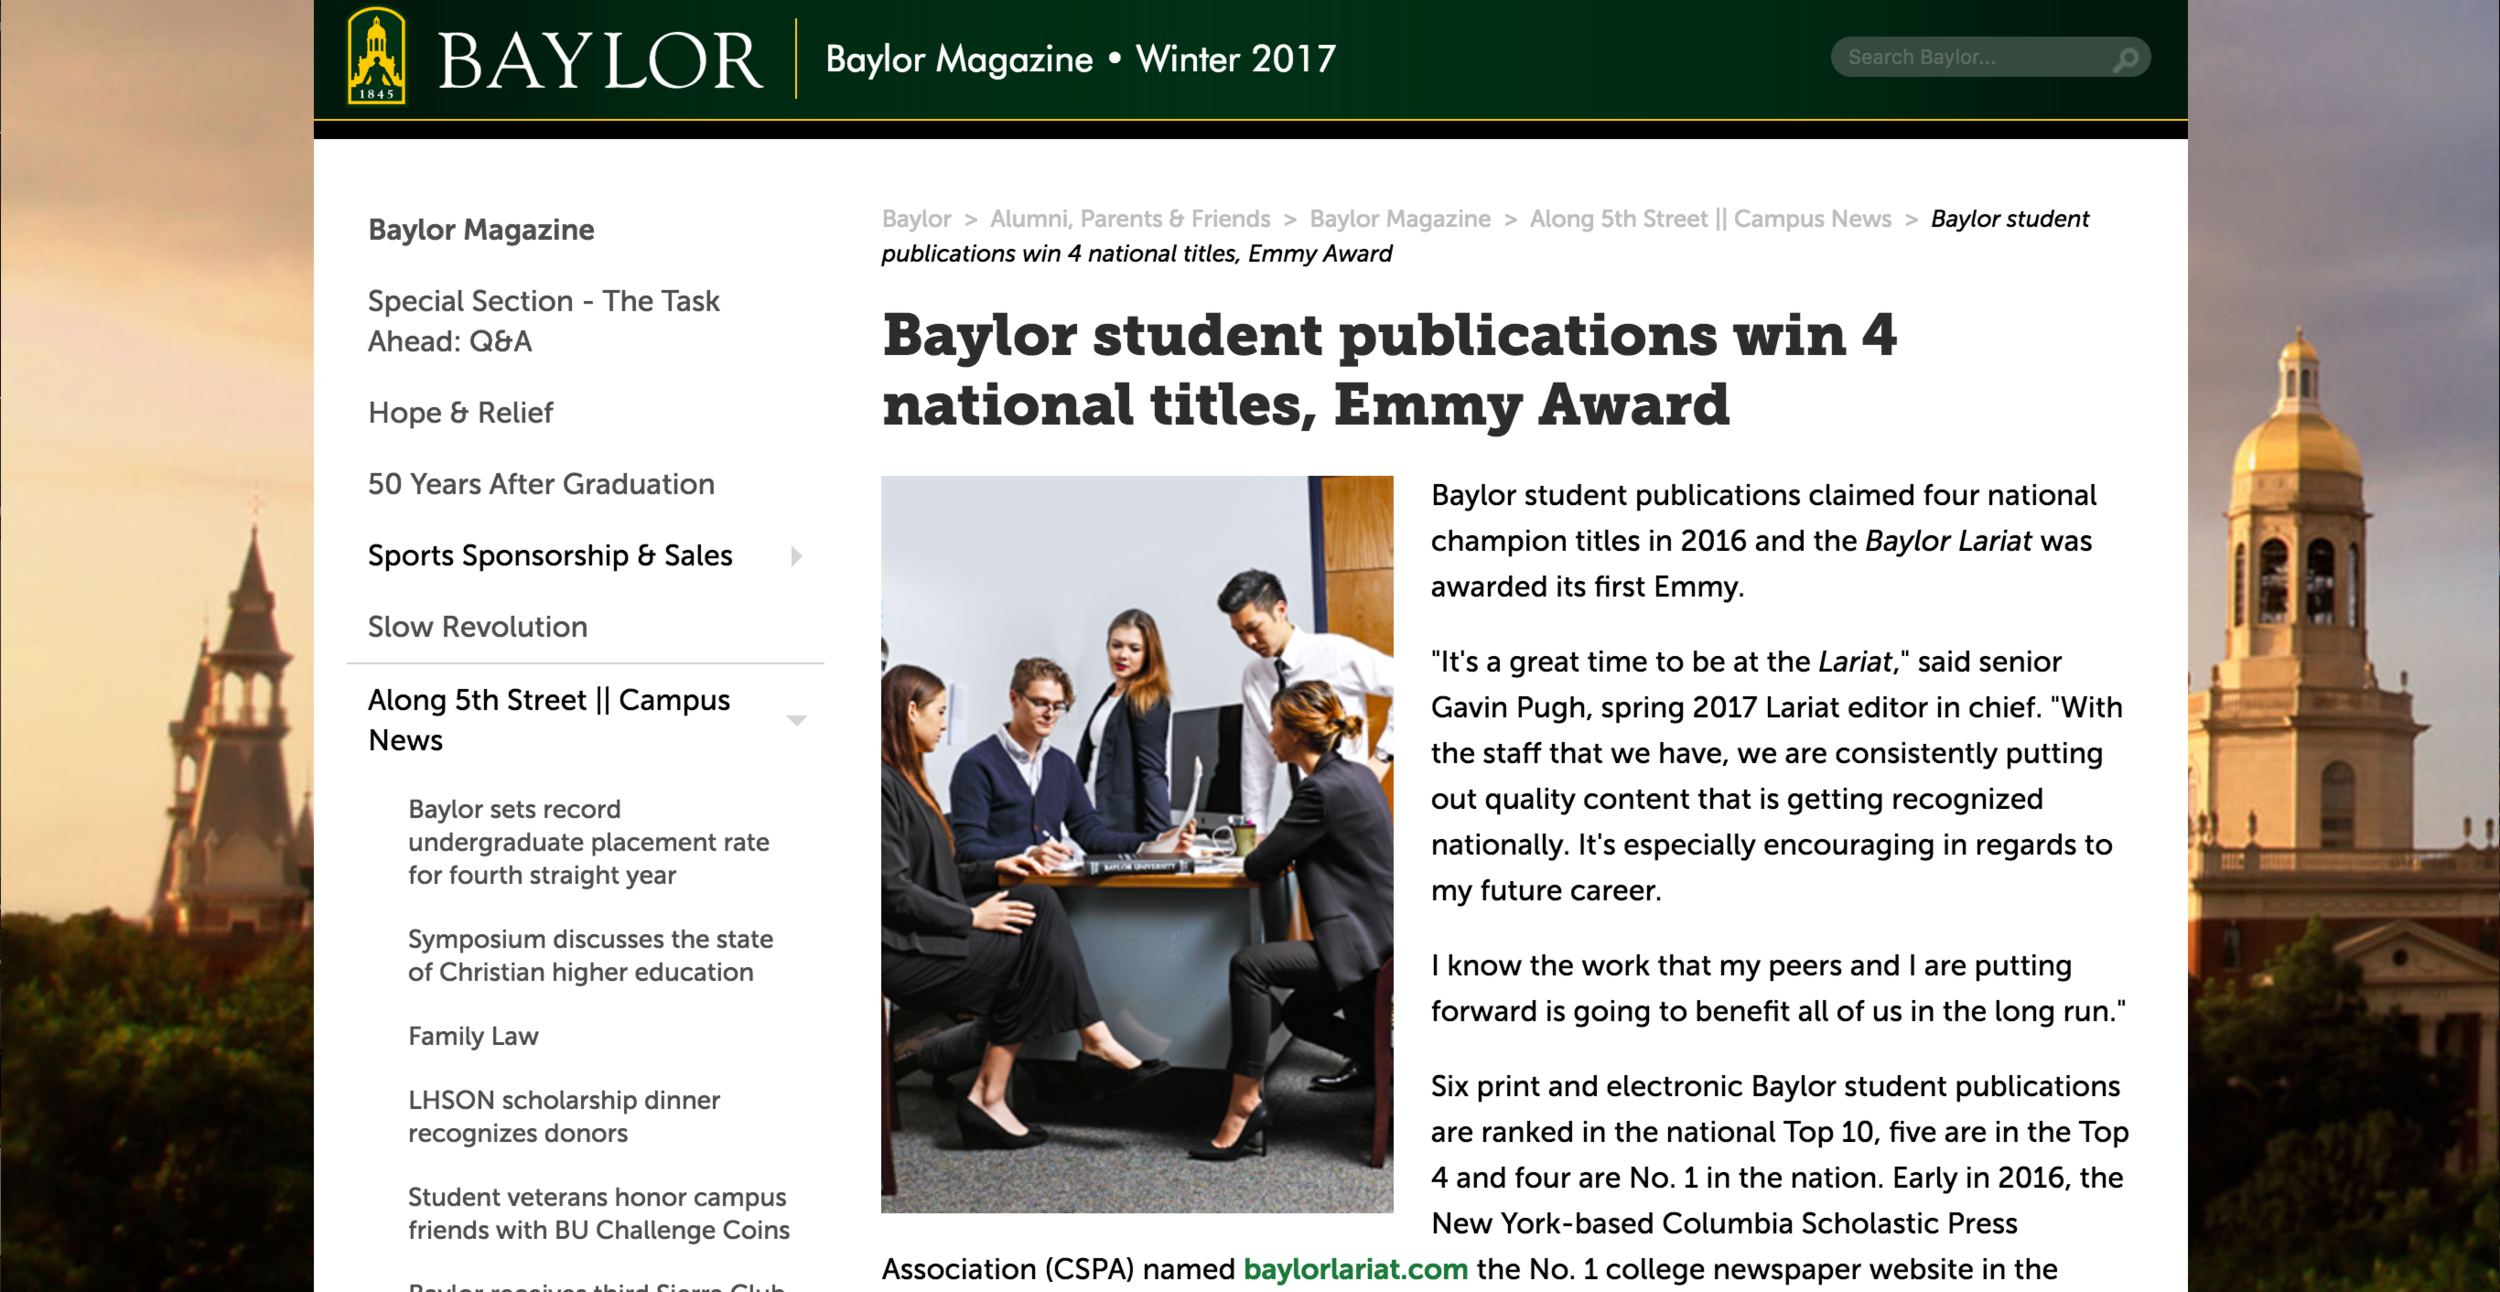Screen dimensions: 2500x1292
Task: Click Alumni, Parents & Friends breadcrumb
Action: (1130, 219)
